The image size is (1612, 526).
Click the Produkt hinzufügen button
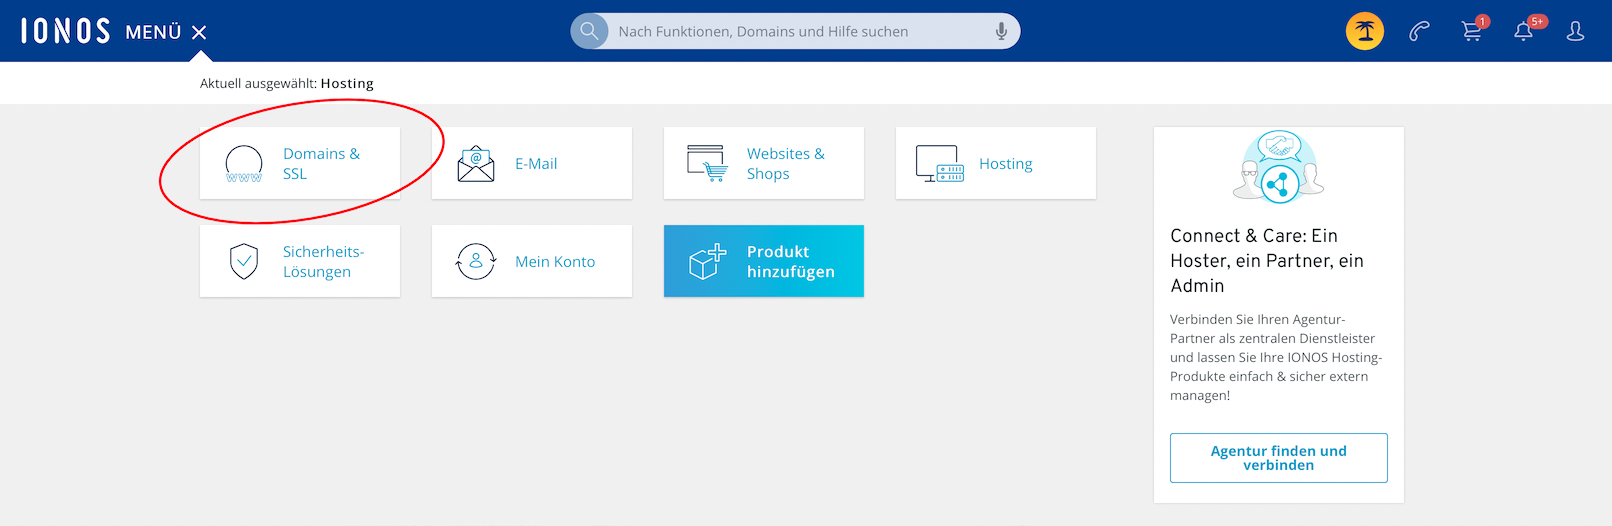(x=764, y=261)
